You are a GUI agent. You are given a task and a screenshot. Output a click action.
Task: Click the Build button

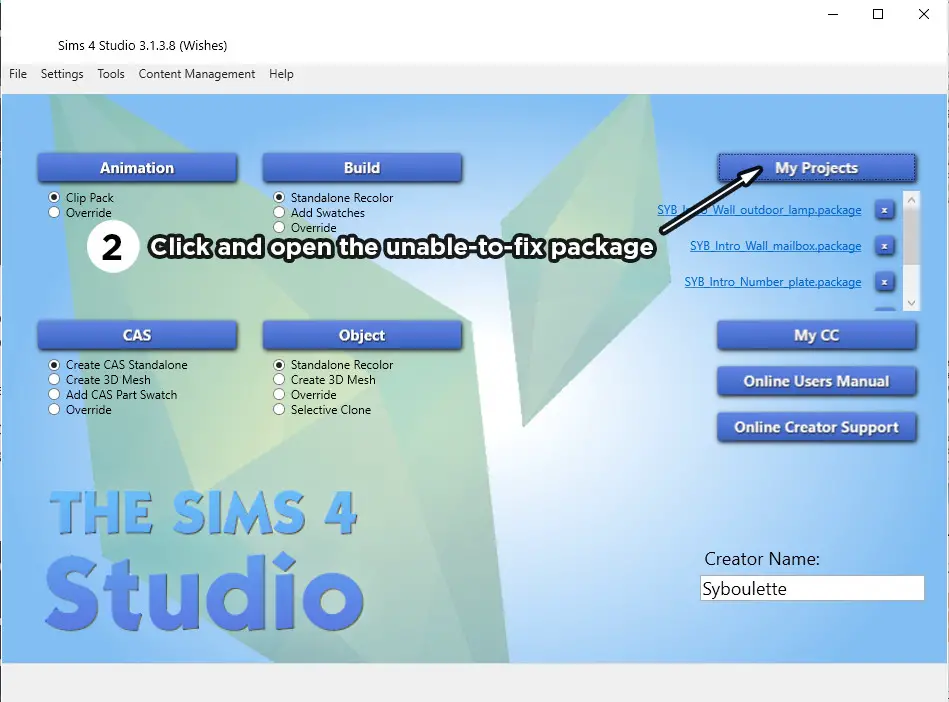(362, 168)
